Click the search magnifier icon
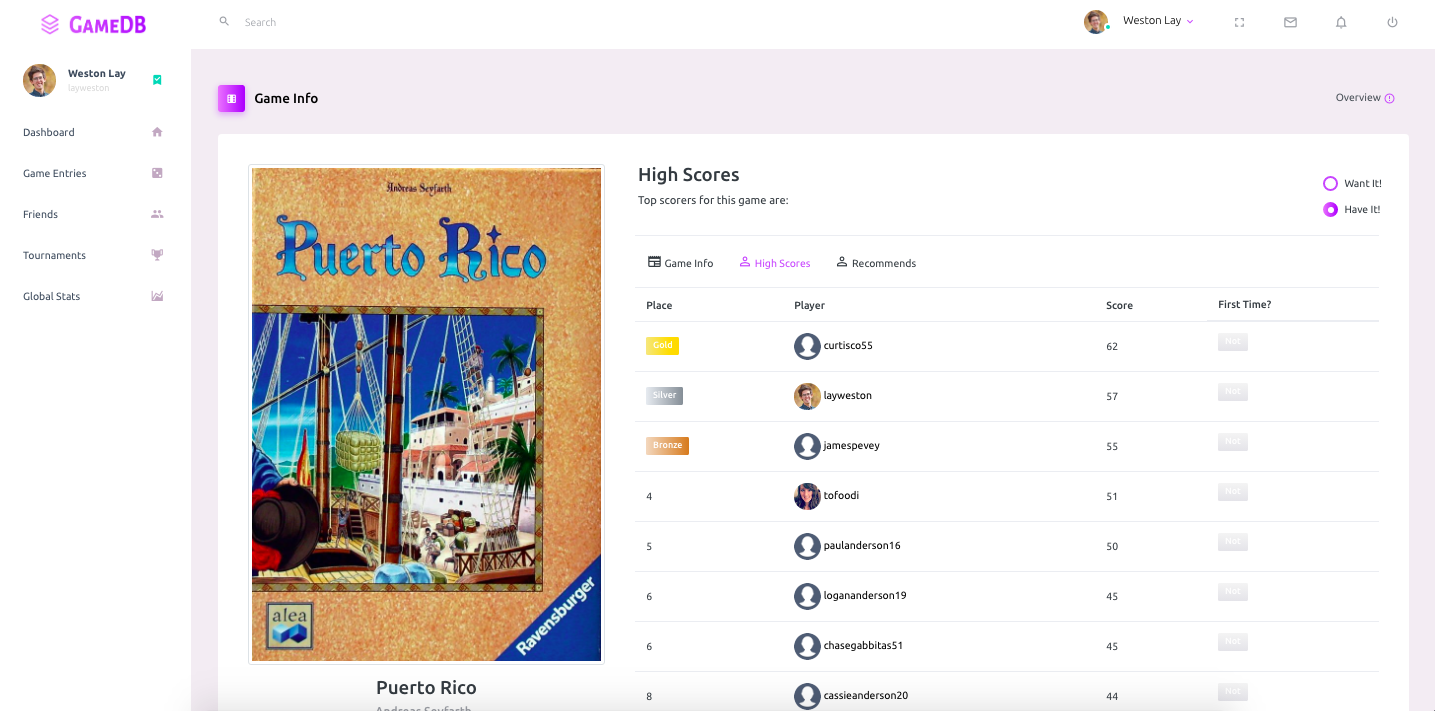This screenshot has width=1435, height=711. pyautogui.click(x=224, y=21)
